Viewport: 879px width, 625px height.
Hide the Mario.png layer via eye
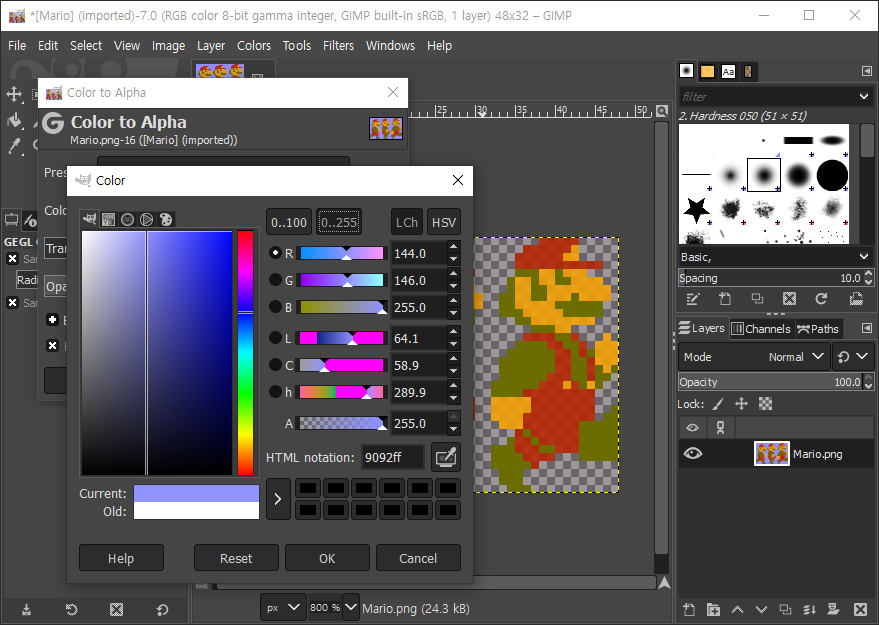[x=692, y=453]
